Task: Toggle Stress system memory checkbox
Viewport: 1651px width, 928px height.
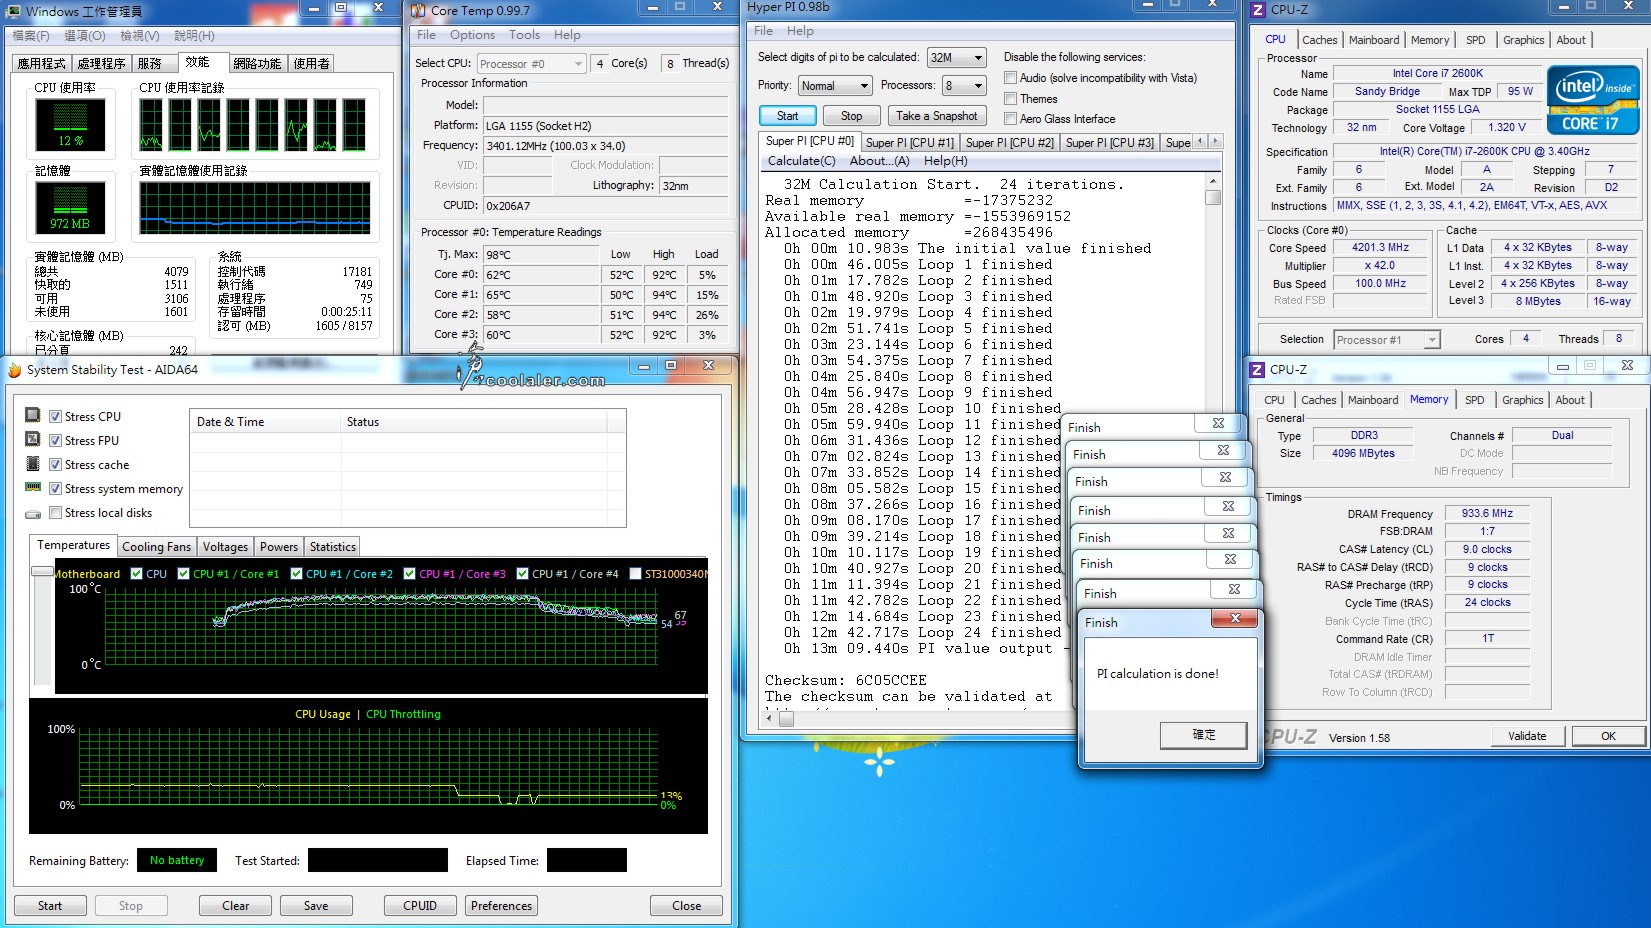Action: pos(56,489)
